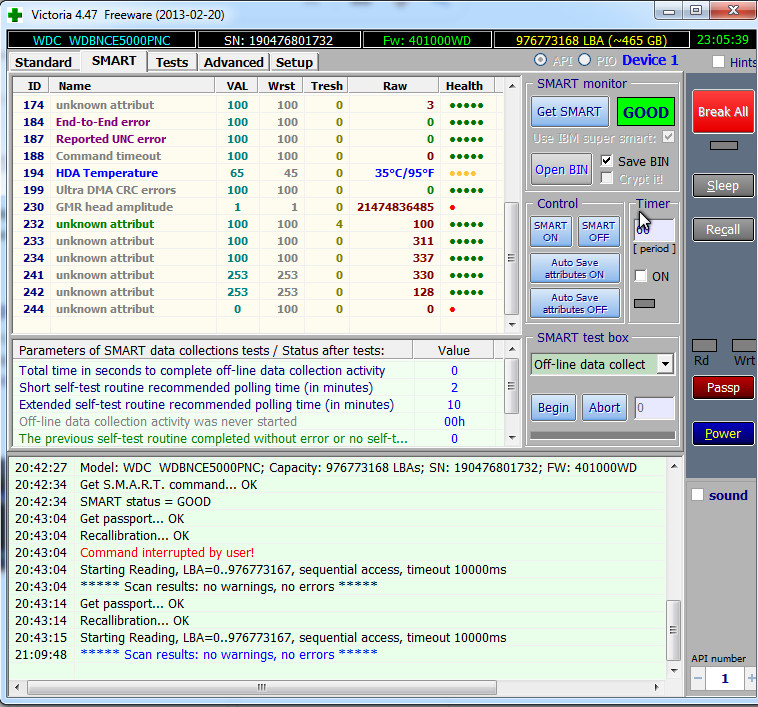This screenshot has width=758, height=707.
Task: Click the Begin test button
Action: (553, 407)
